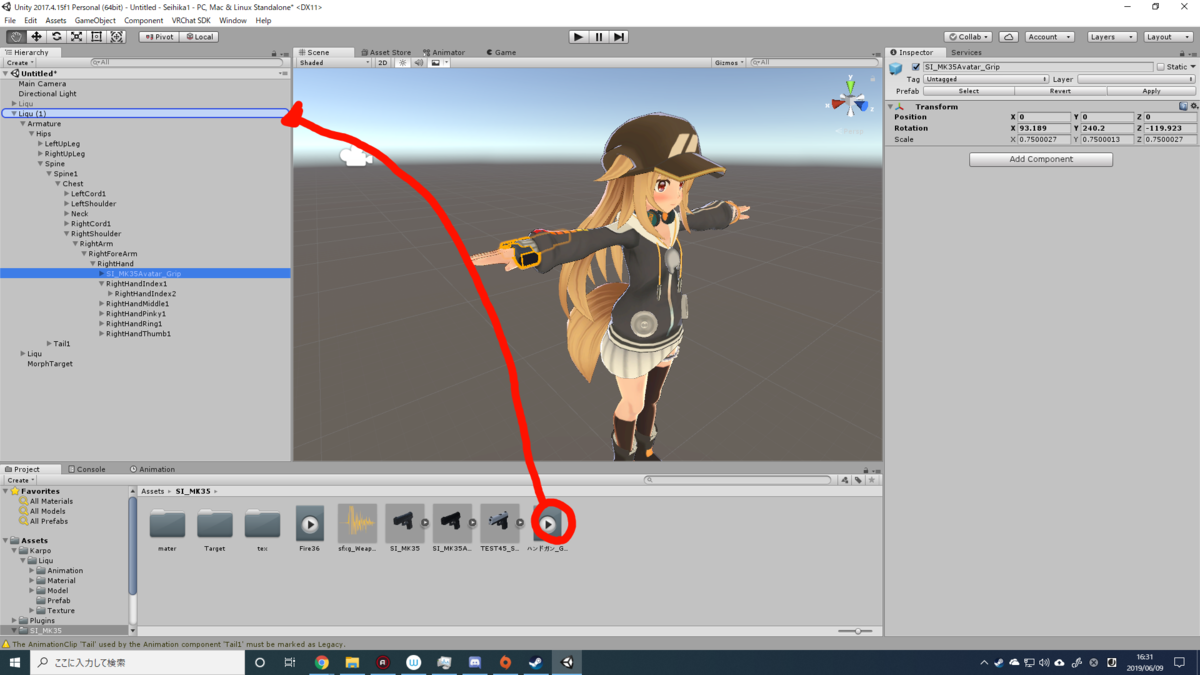The height and width of the screenshot is (675, 1200).
Task: Switch to the Console tab
Action: point(87,469)
